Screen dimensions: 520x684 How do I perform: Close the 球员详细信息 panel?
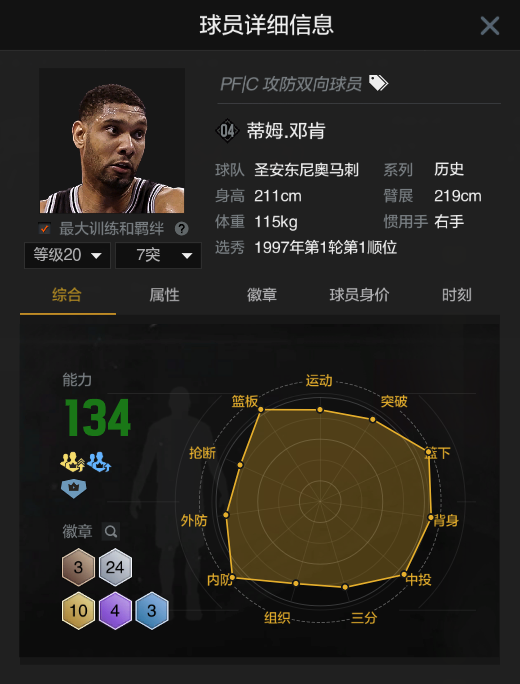click(489, 26)
